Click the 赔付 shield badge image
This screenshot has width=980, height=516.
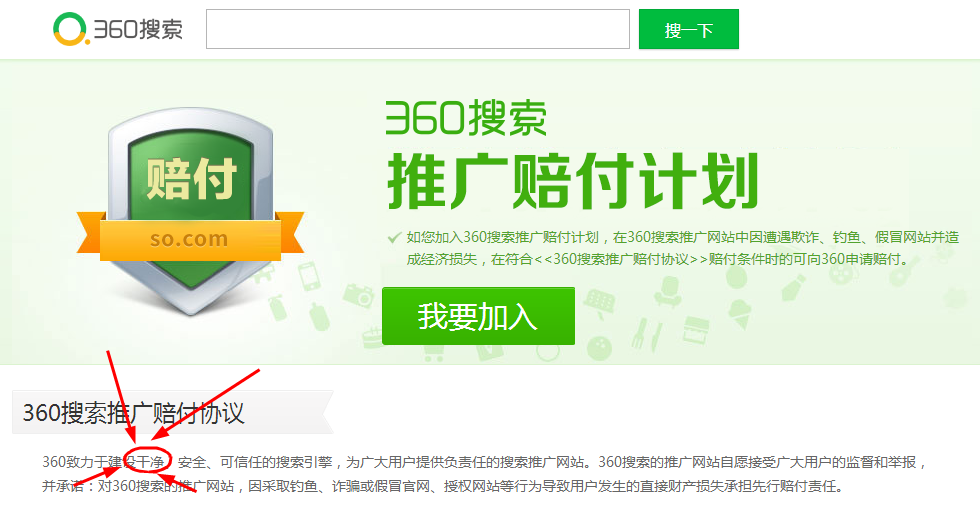pos(191,209)
